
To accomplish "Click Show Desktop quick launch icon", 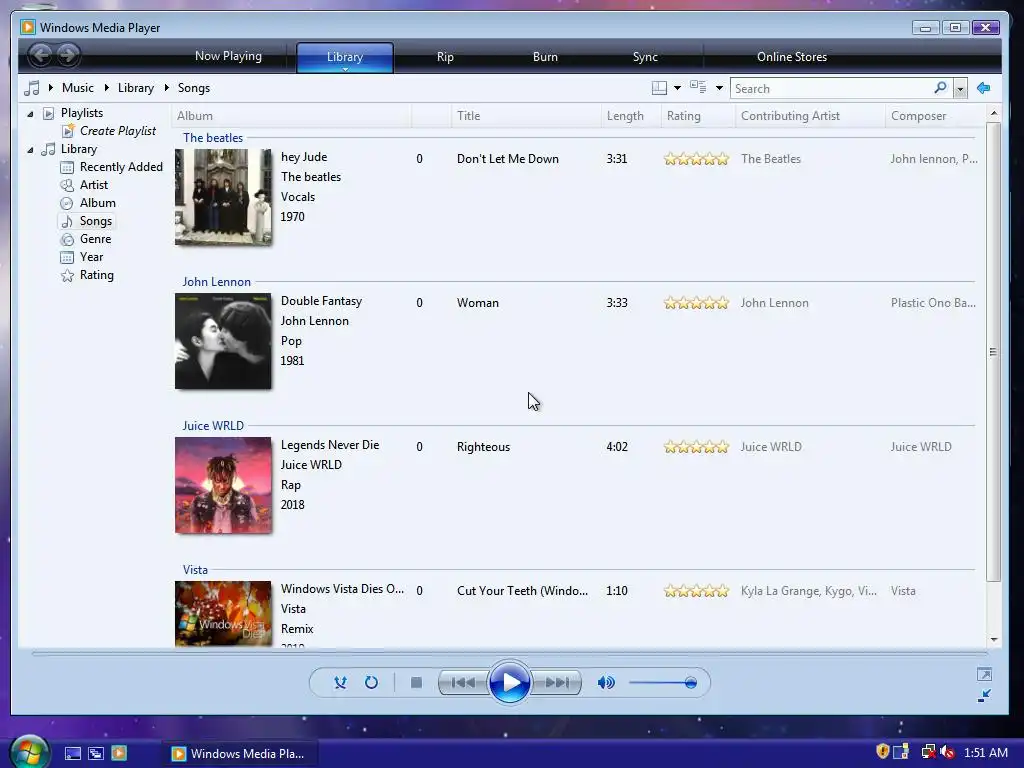I will point(72,753).
